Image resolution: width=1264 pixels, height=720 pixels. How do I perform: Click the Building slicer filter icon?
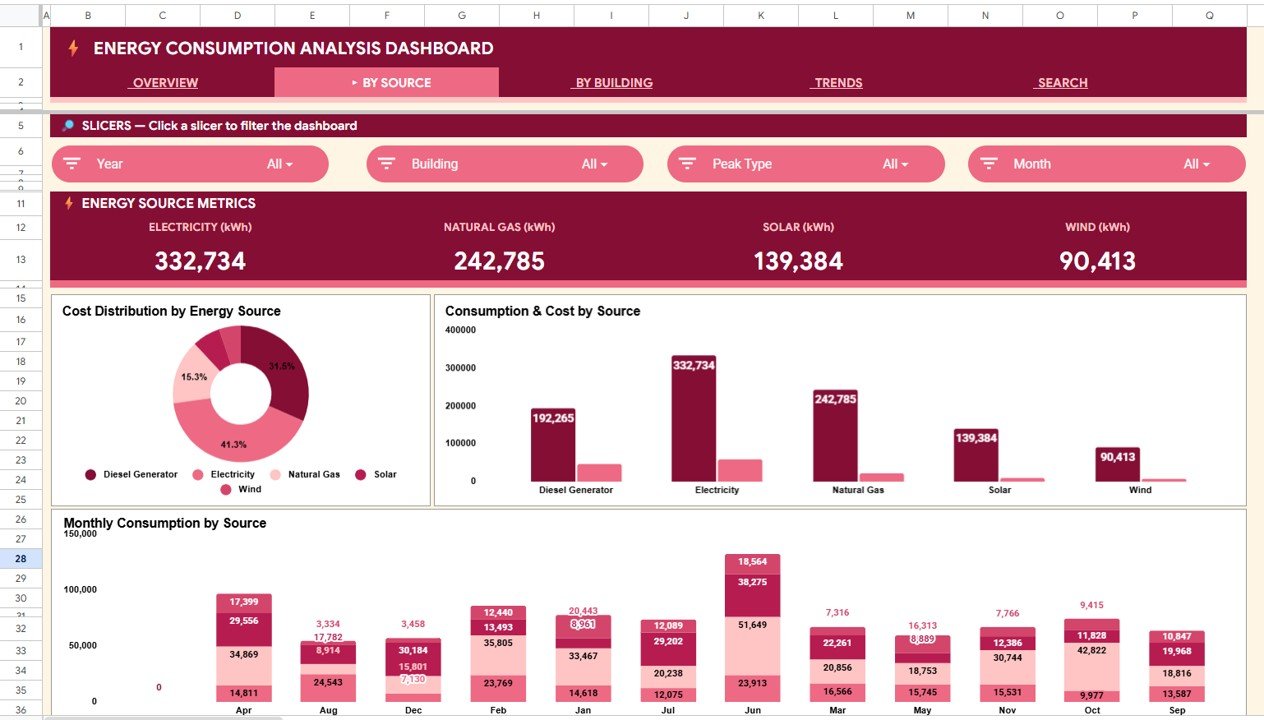[x=387, y=164]
